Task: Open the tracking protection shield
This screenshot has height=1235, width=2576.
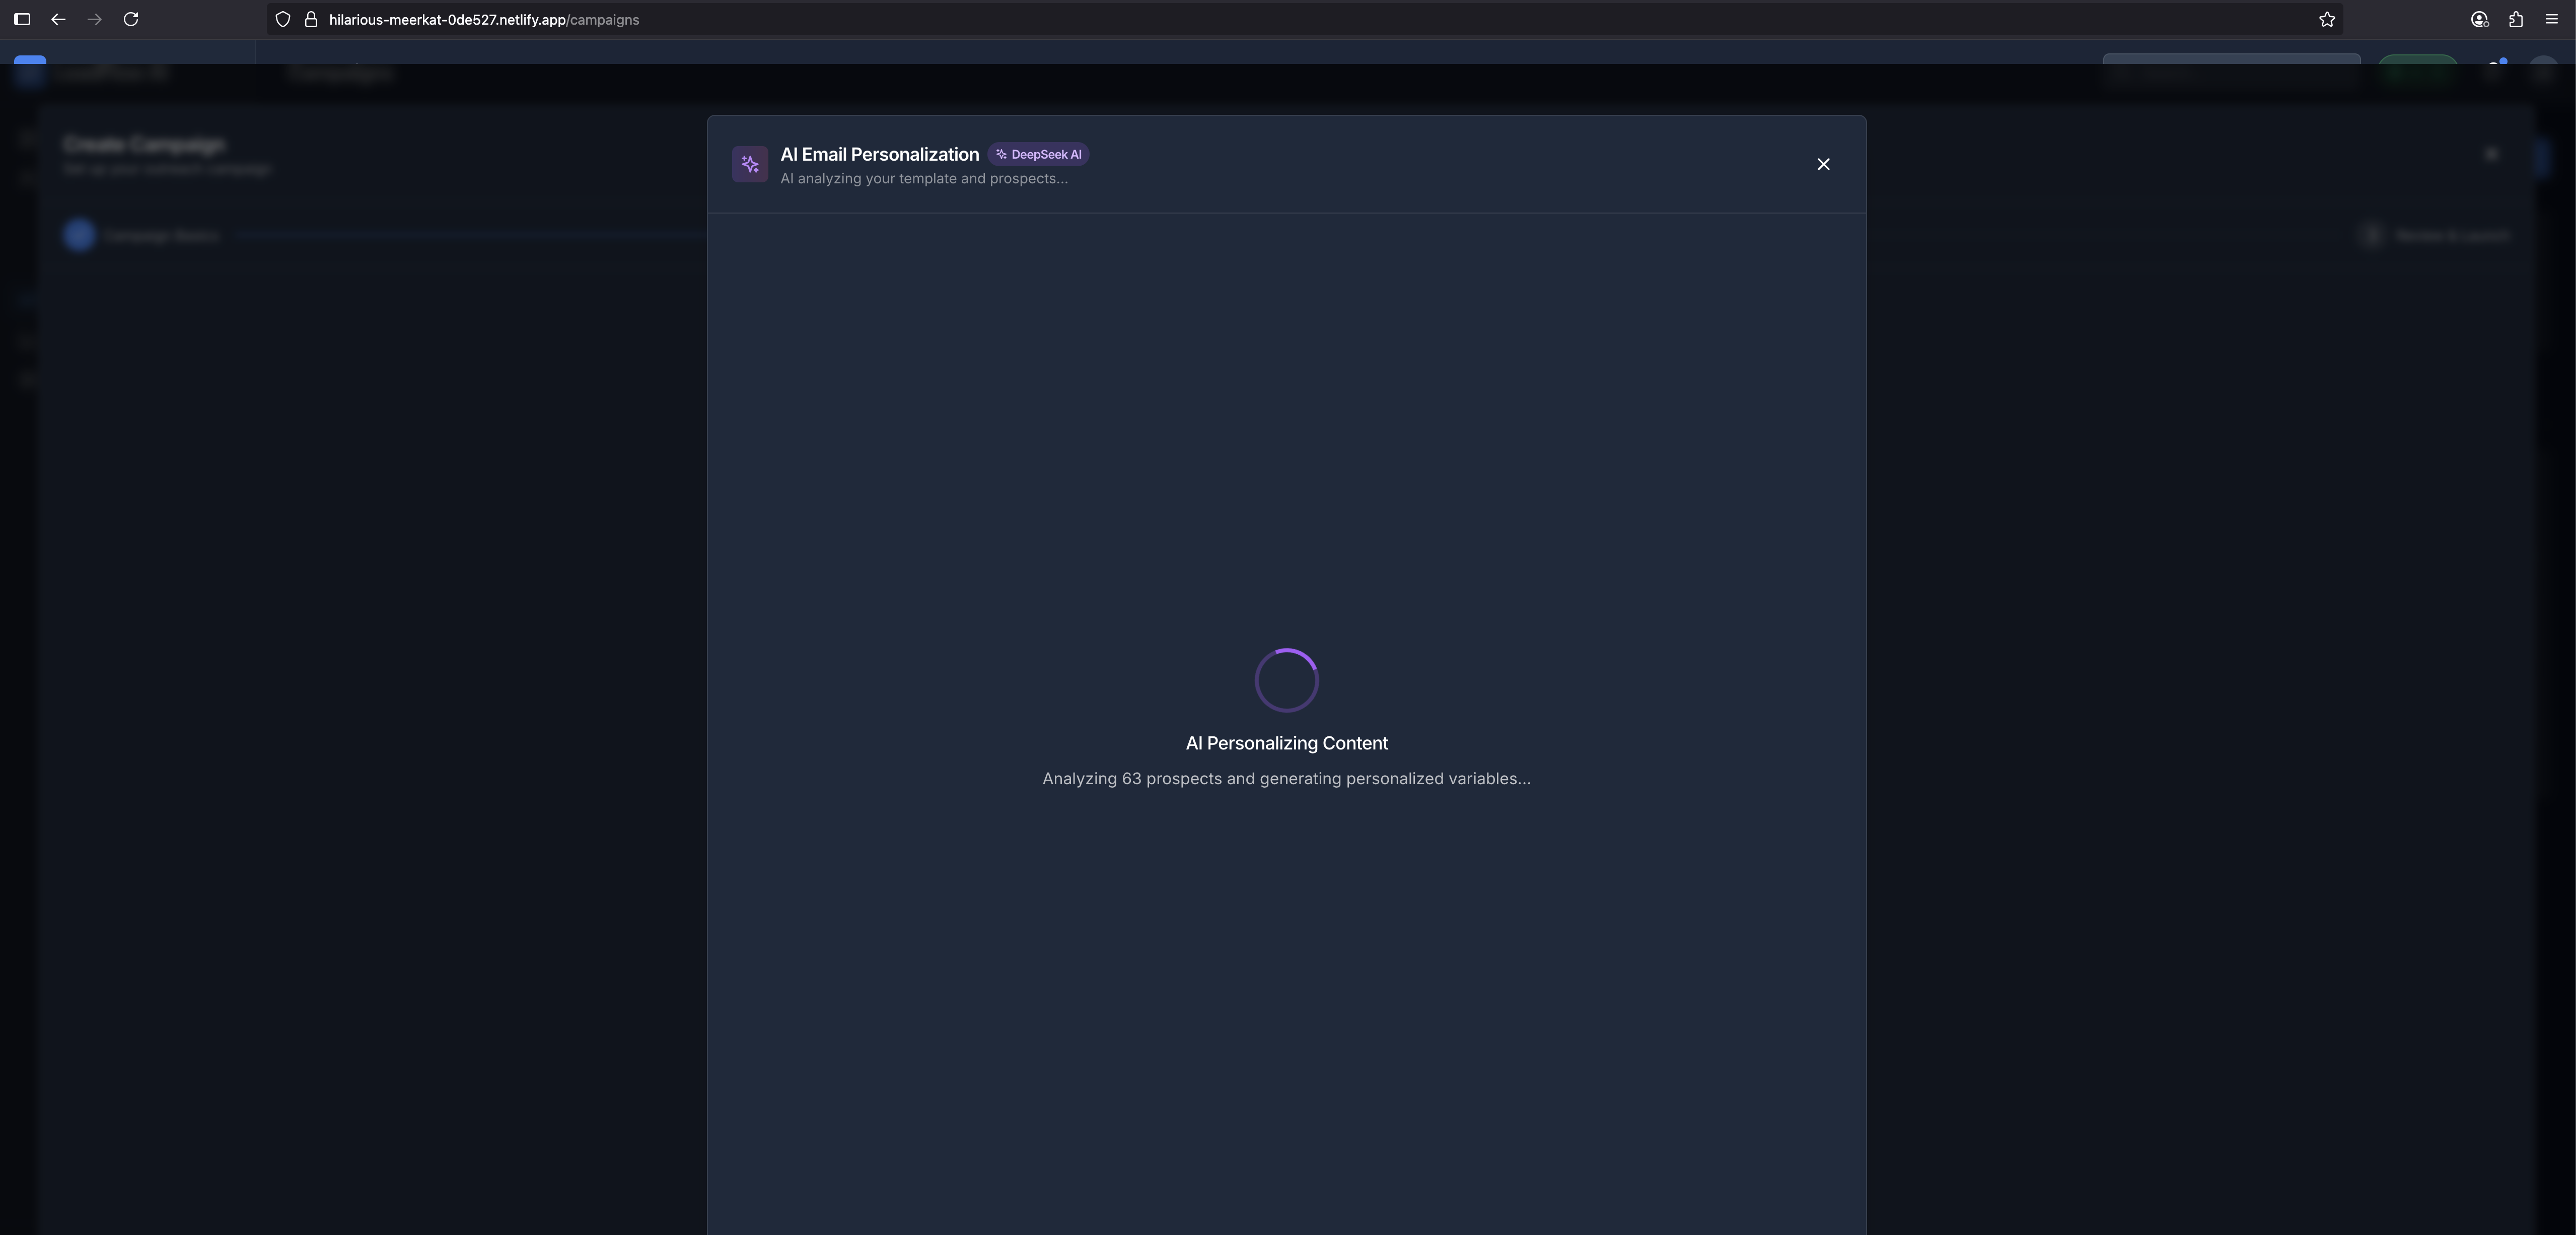Action: pyautogui.click(x=283, y=19)
